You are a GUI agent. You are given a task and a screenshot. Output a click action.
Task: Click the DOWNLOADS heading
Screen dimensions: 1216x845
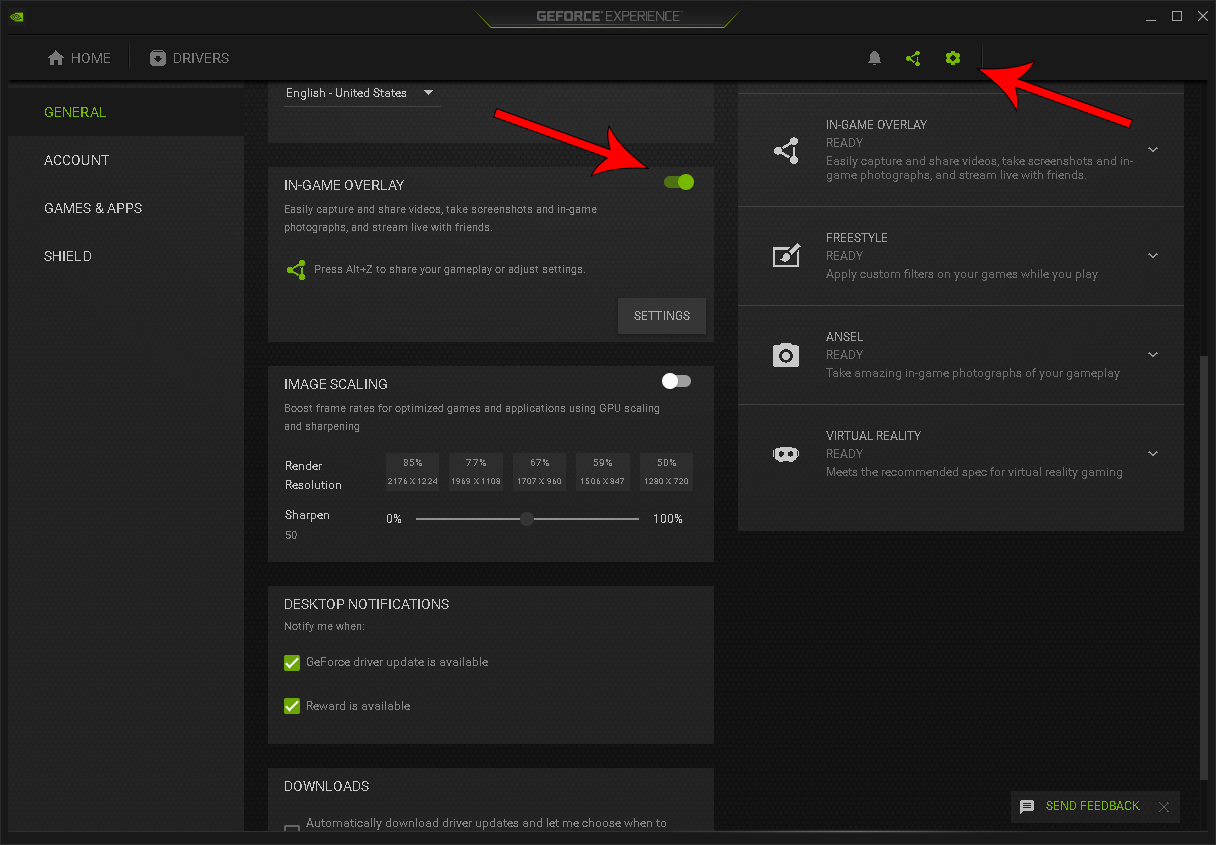point(327,786)
